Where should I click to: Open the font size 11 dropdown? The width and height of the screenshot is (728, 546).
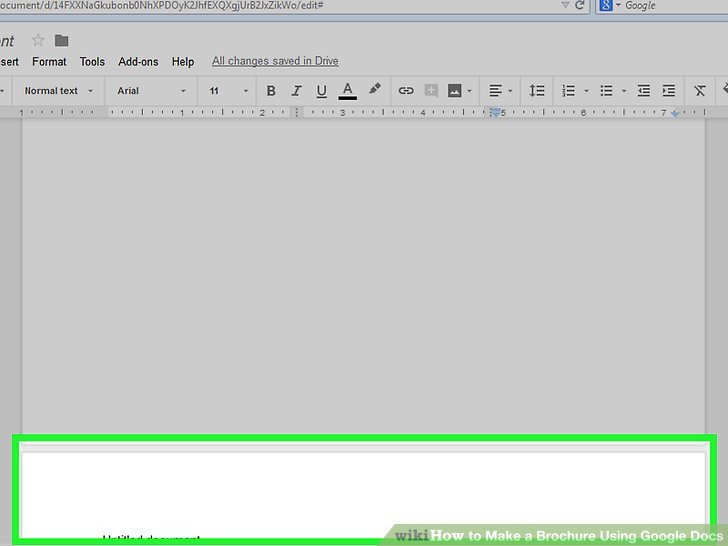[228, 91]
